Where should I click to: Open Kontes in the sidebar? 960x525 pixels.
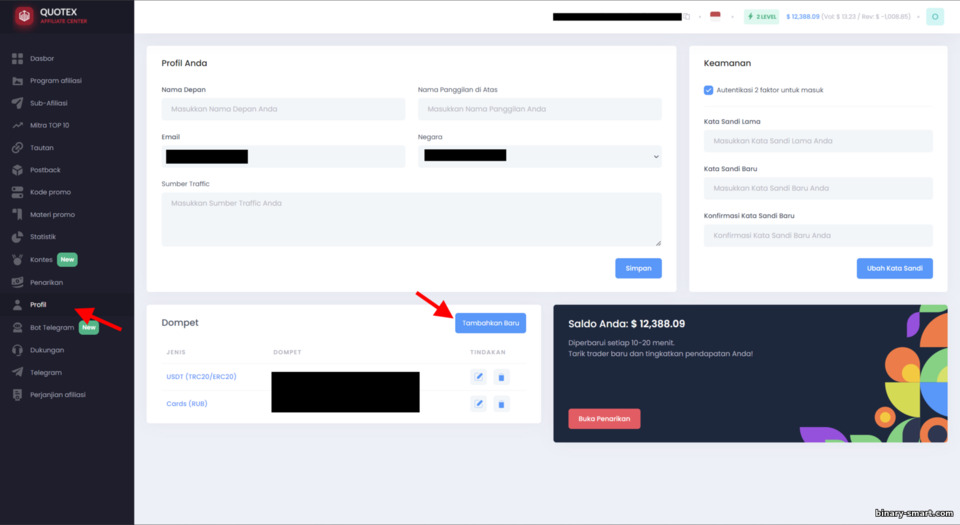[41, 259]
